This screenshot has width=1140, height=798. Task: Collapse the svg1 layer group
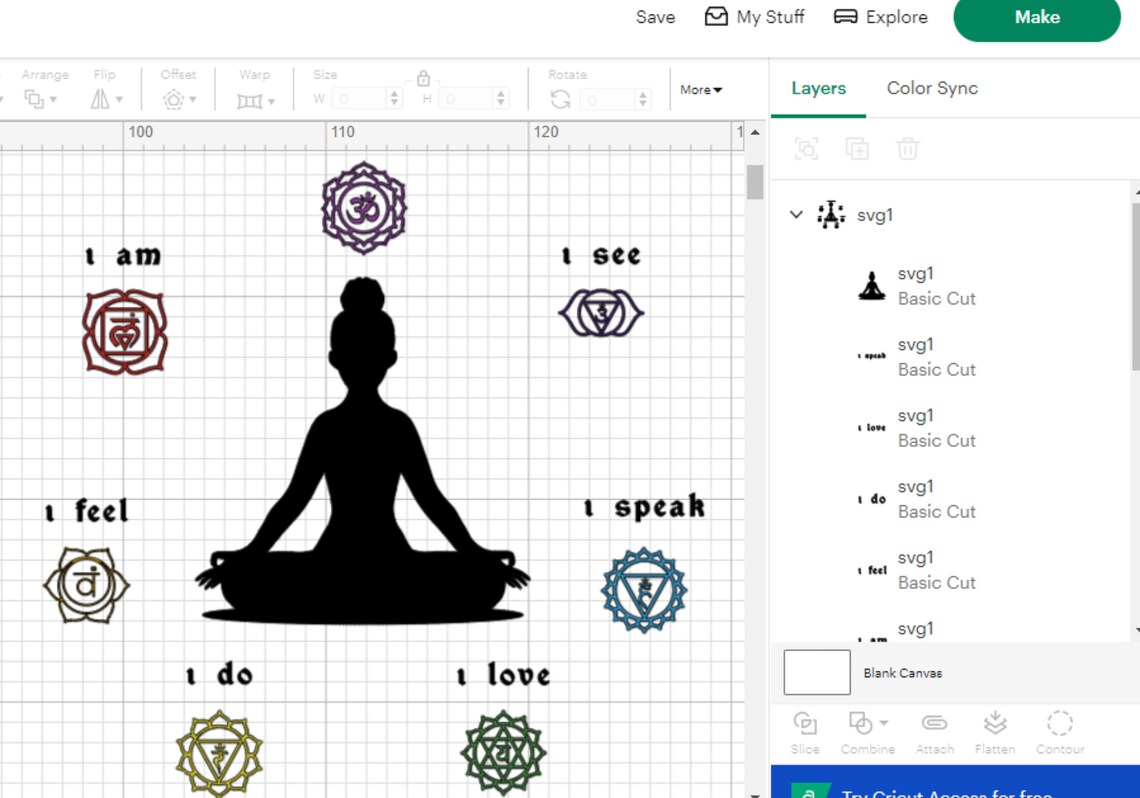[796, 214]
